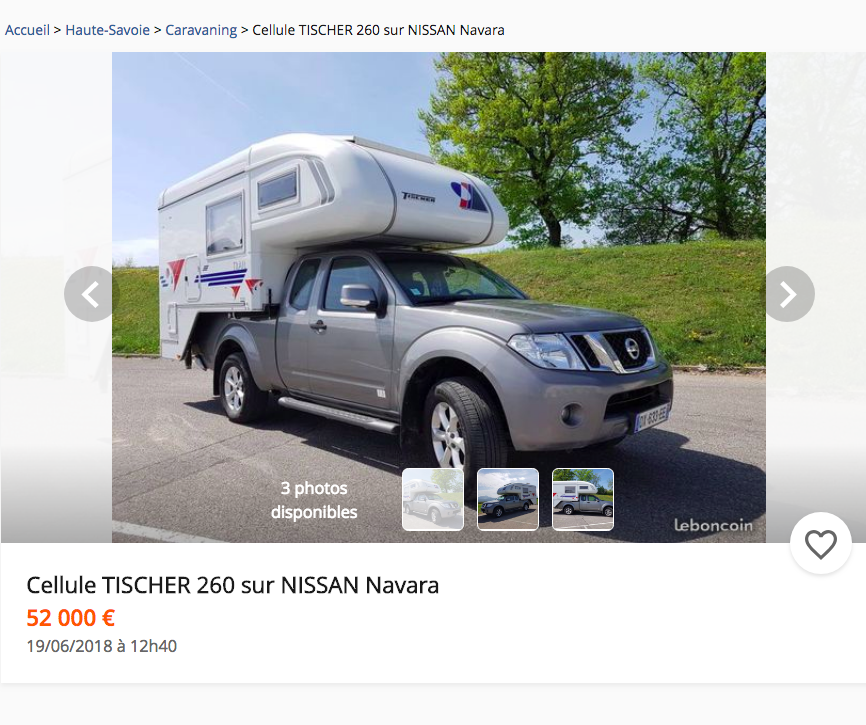Click the posting date 19/06/2018 à 12h40
This screenshot has height=725, width=866.
coord(102,646)
